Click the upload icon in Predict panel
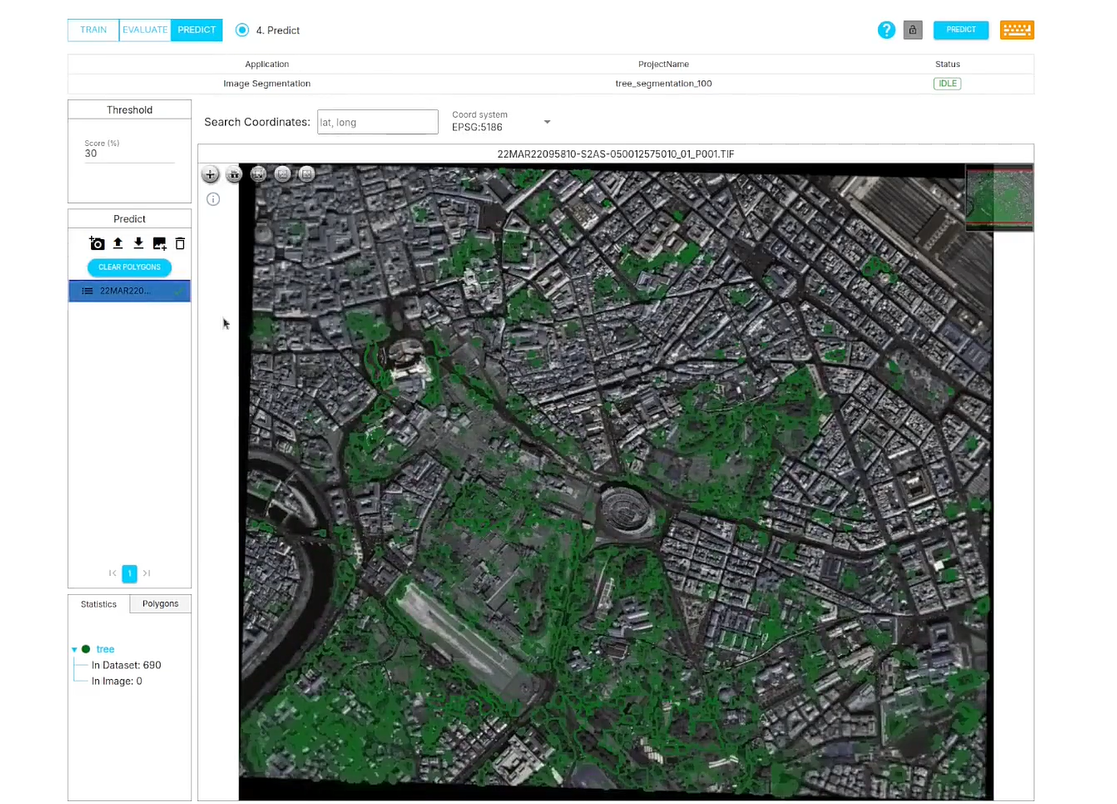 click(x=117, y=243)
